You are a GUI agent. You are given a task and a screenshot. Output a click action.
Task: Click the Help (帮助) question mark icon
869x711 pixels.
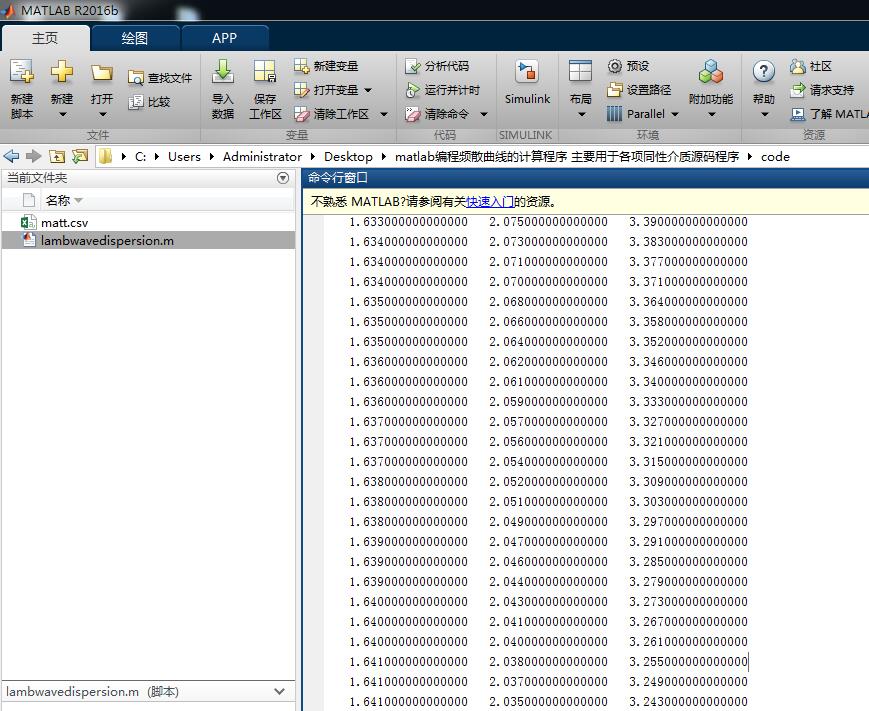tap(764, 72)
